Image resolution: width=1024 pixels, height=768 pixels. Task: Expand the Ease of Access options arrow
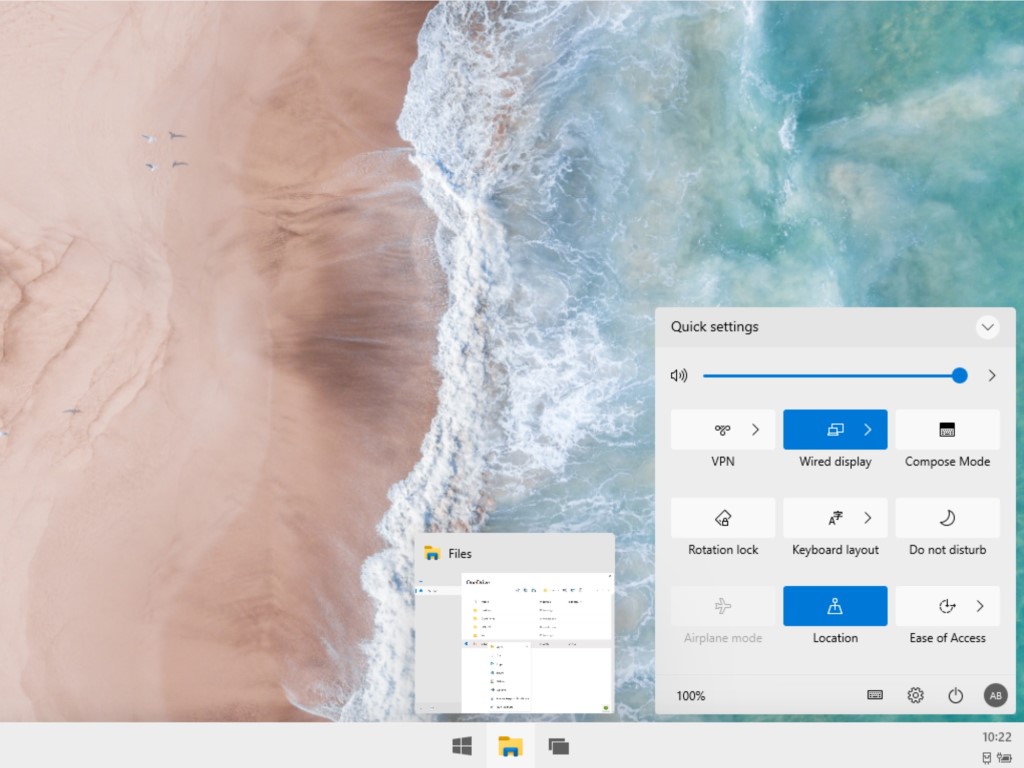pos(980,606)
